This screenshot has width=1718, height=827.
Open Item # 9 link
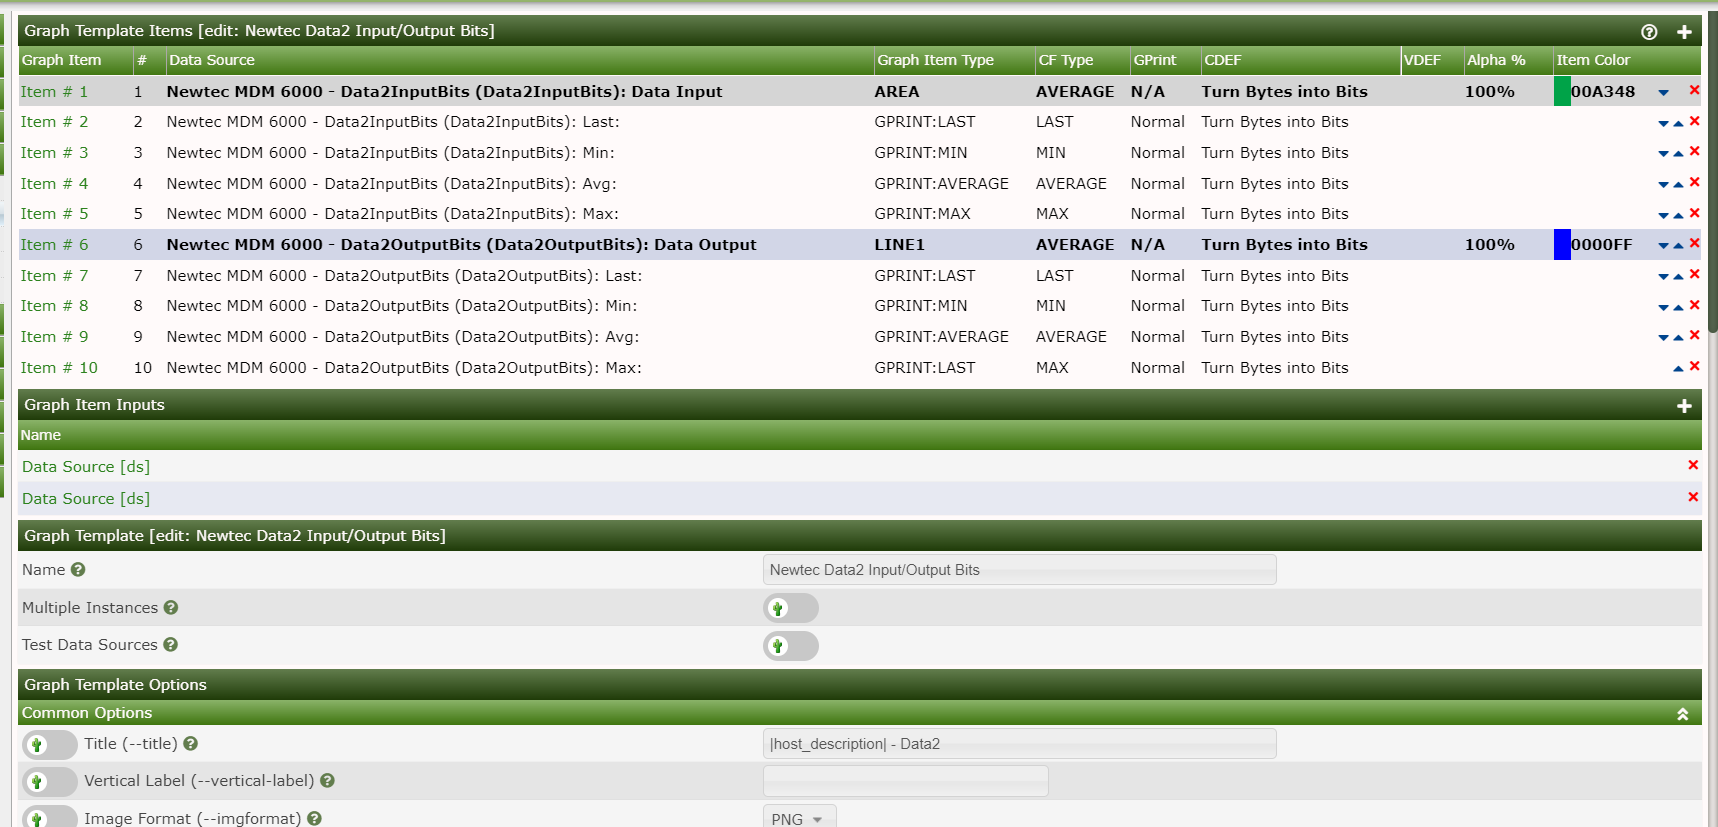[x=54, y=337]
